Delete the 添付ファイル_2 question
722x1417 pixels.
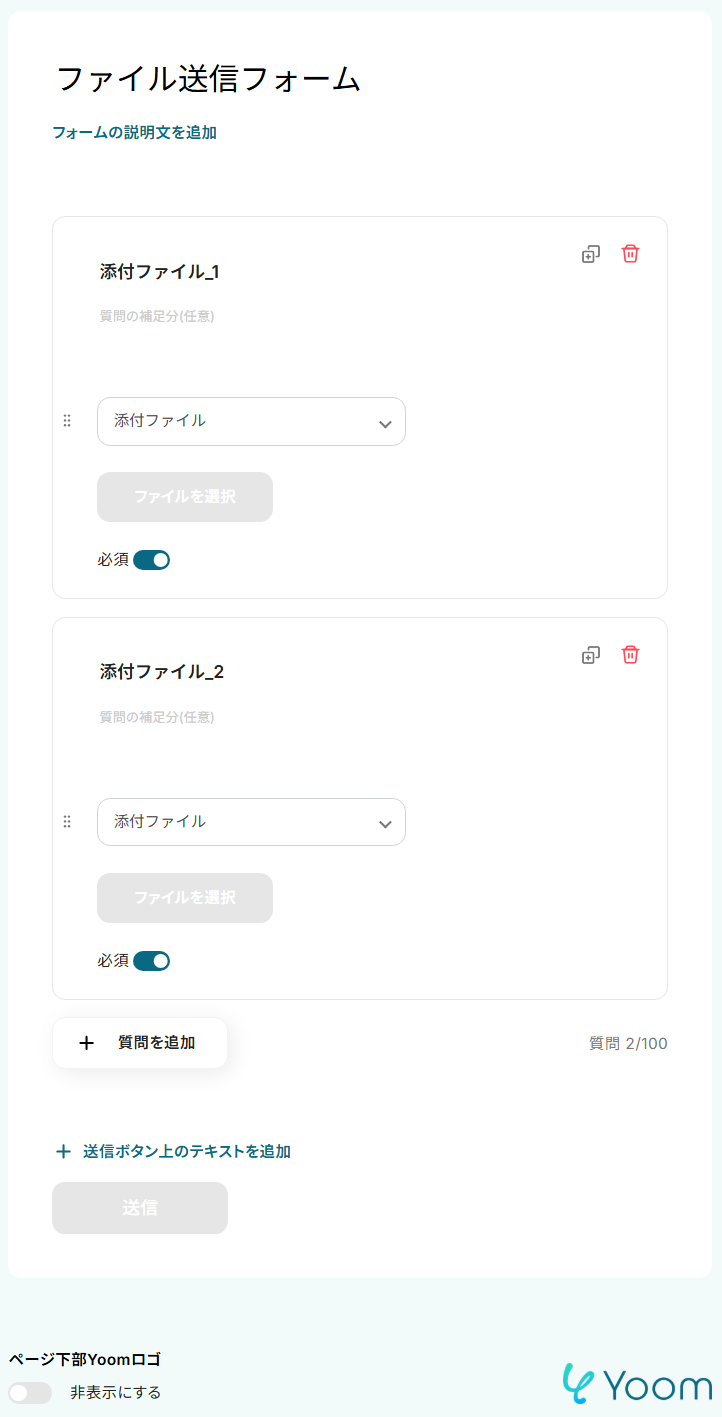(x=630, y=655)
